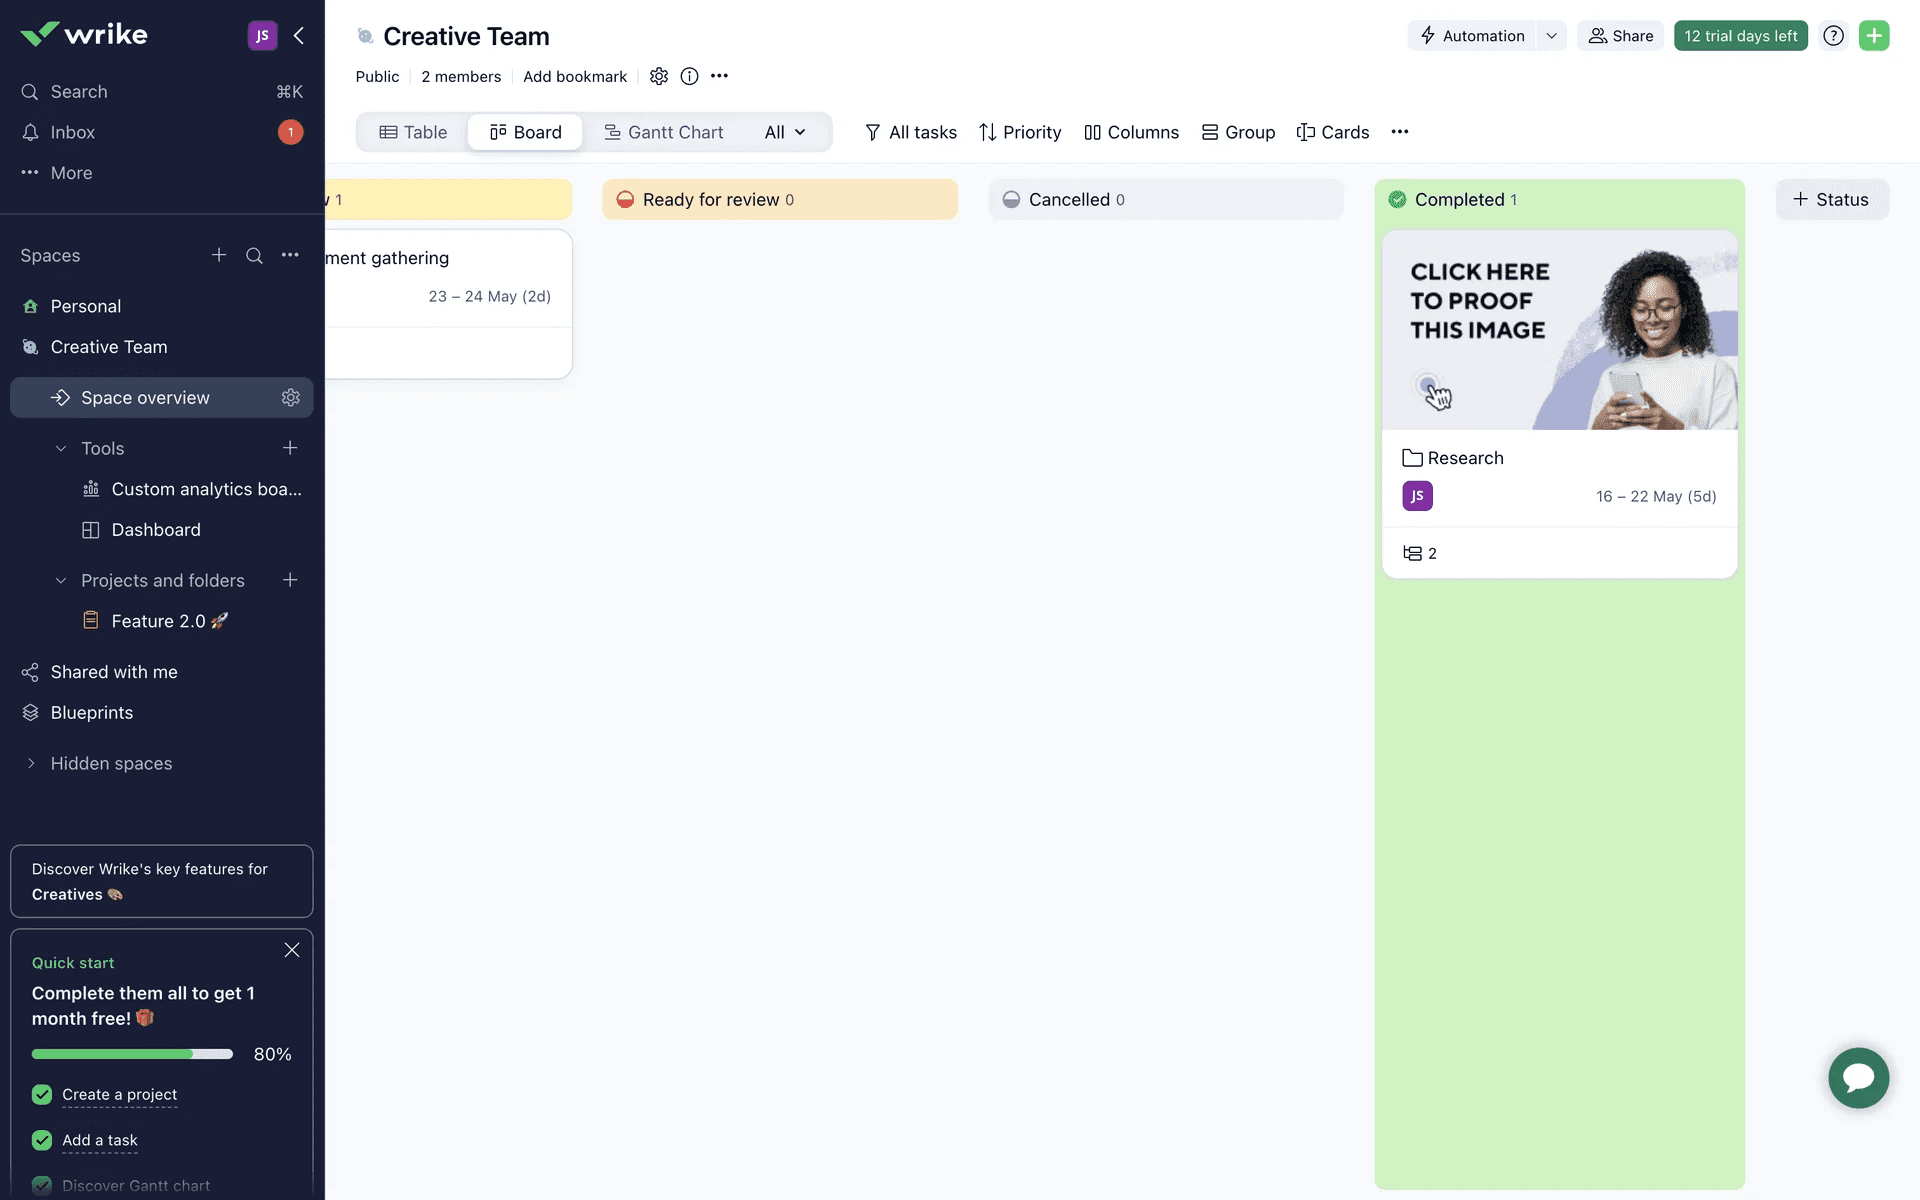Open the Automation dropdown arrow

[x=1551, y=36]
